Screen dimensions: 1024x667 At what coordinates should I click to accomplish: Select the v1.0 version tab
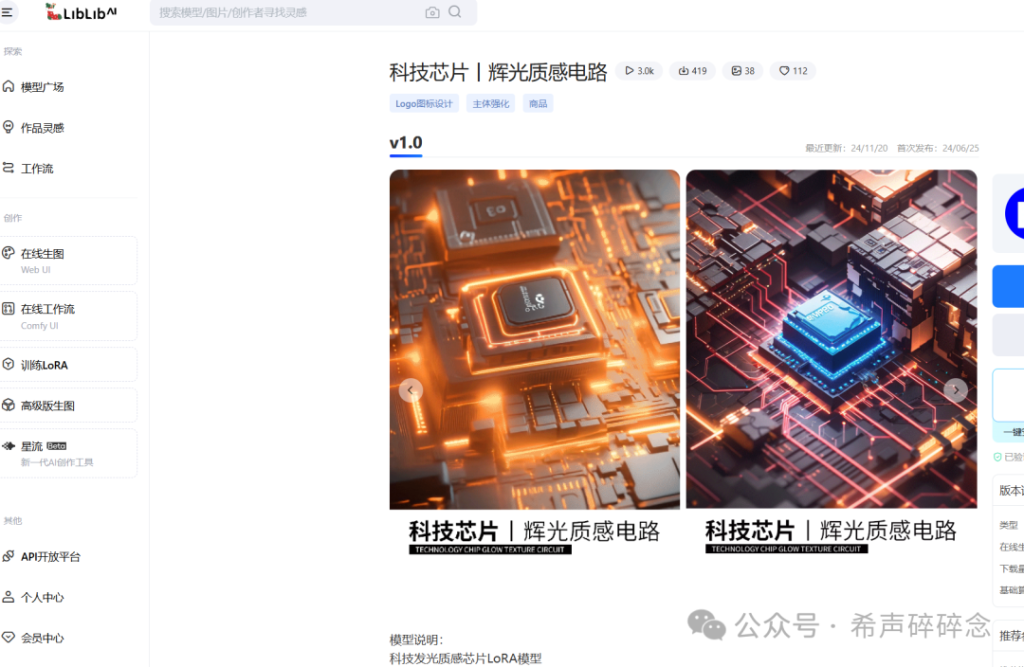(406, 143)
